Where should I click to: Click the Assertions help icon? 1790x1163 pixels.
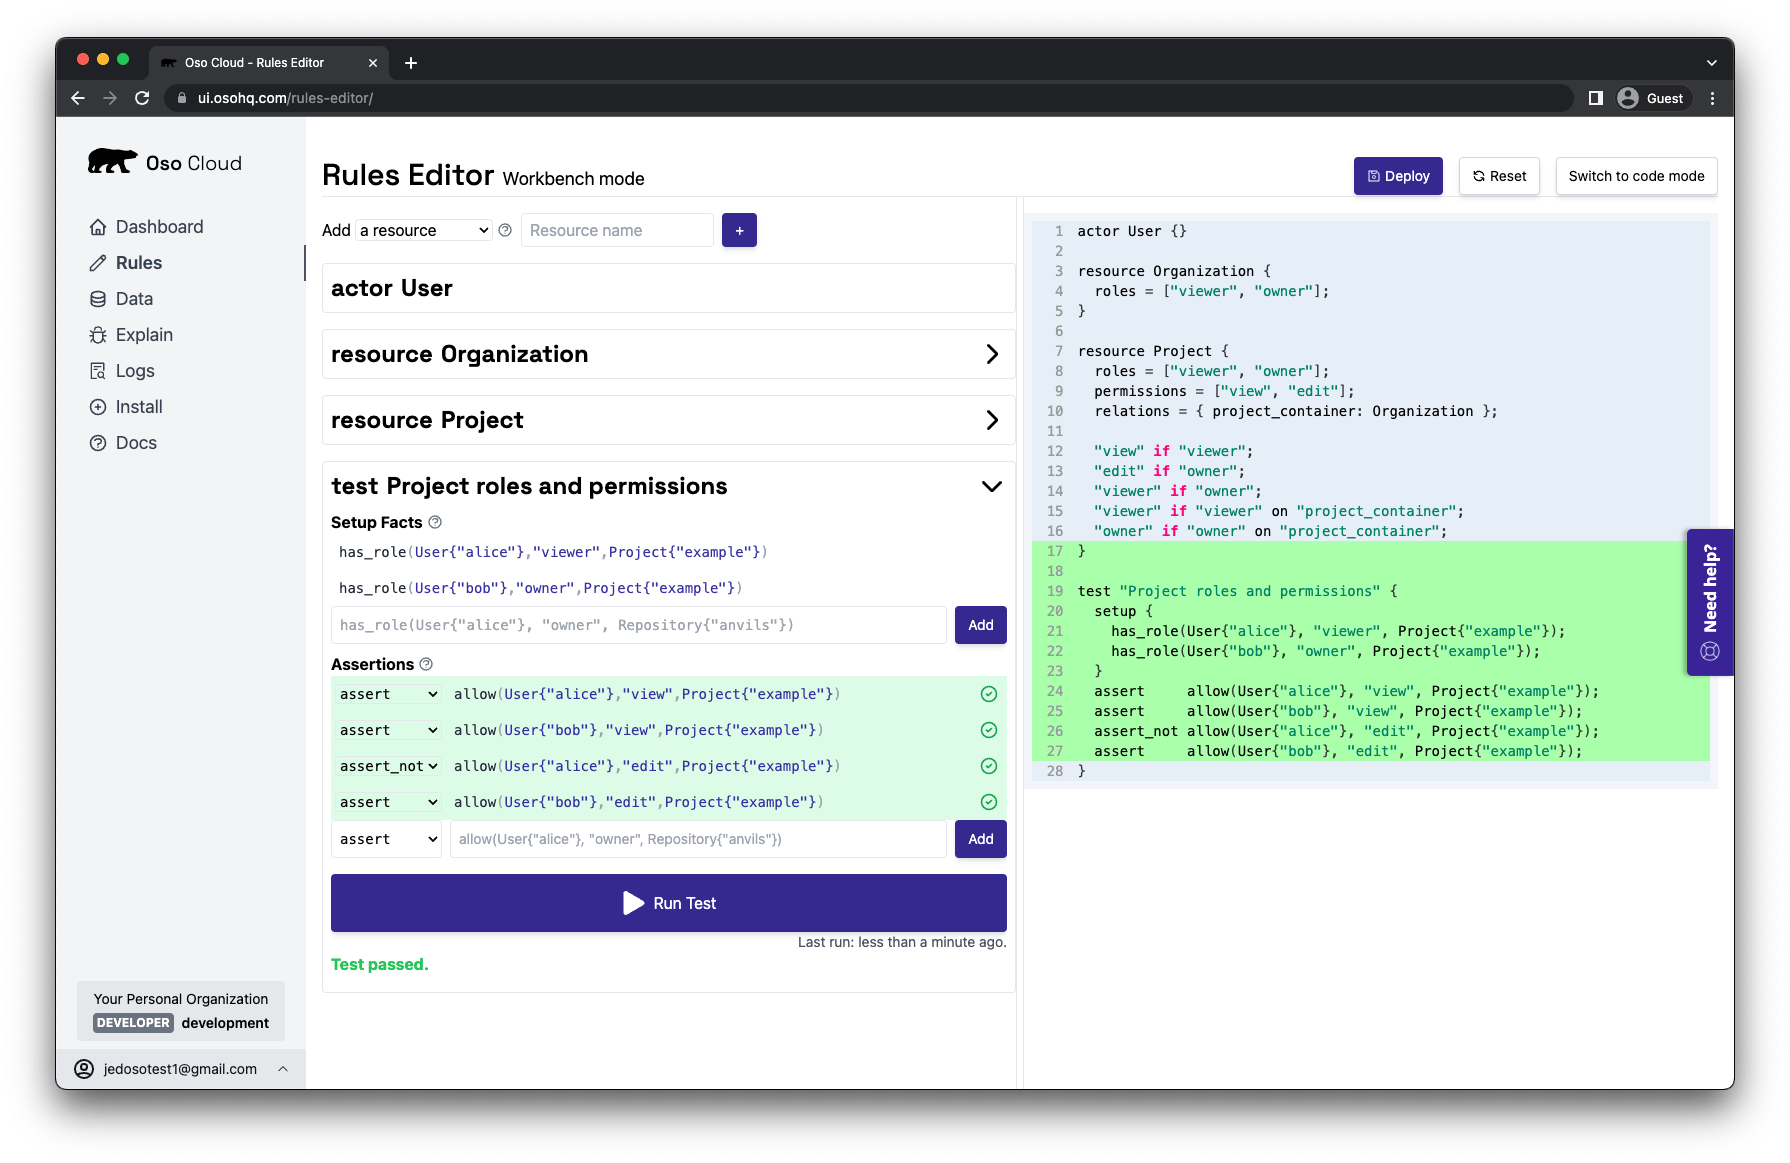click(x=426, y=664)
